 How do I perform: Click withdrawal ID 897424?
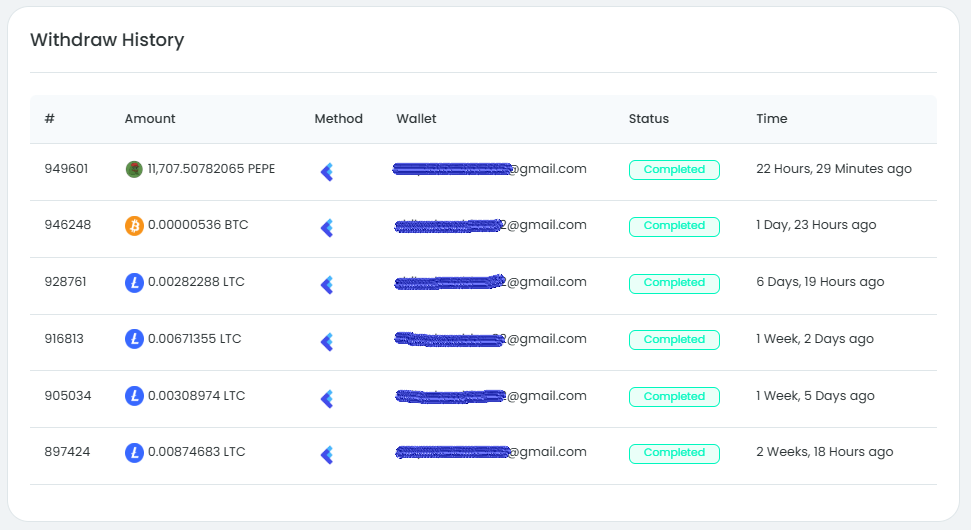[x=67, y=452]
